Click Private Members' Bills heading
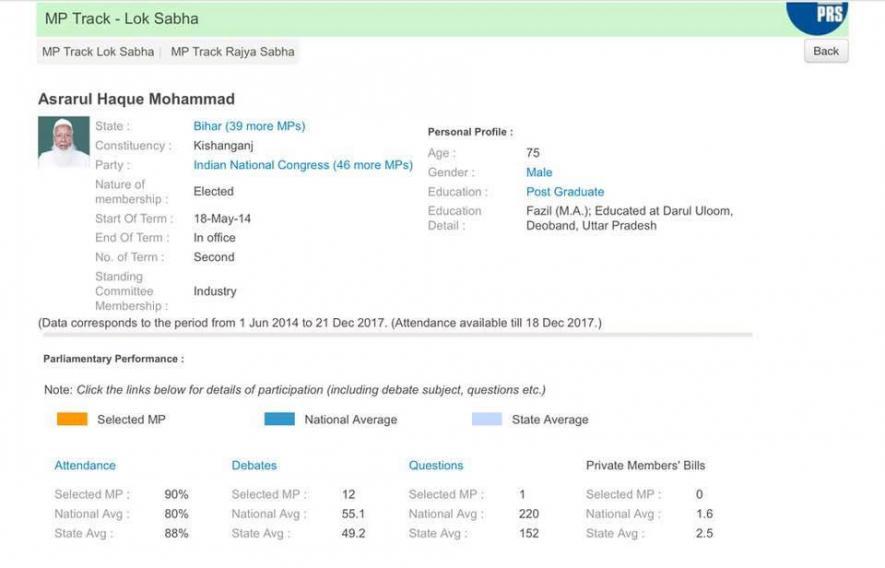This screenshot has height=568, width=885. click(x=645, y=465)
